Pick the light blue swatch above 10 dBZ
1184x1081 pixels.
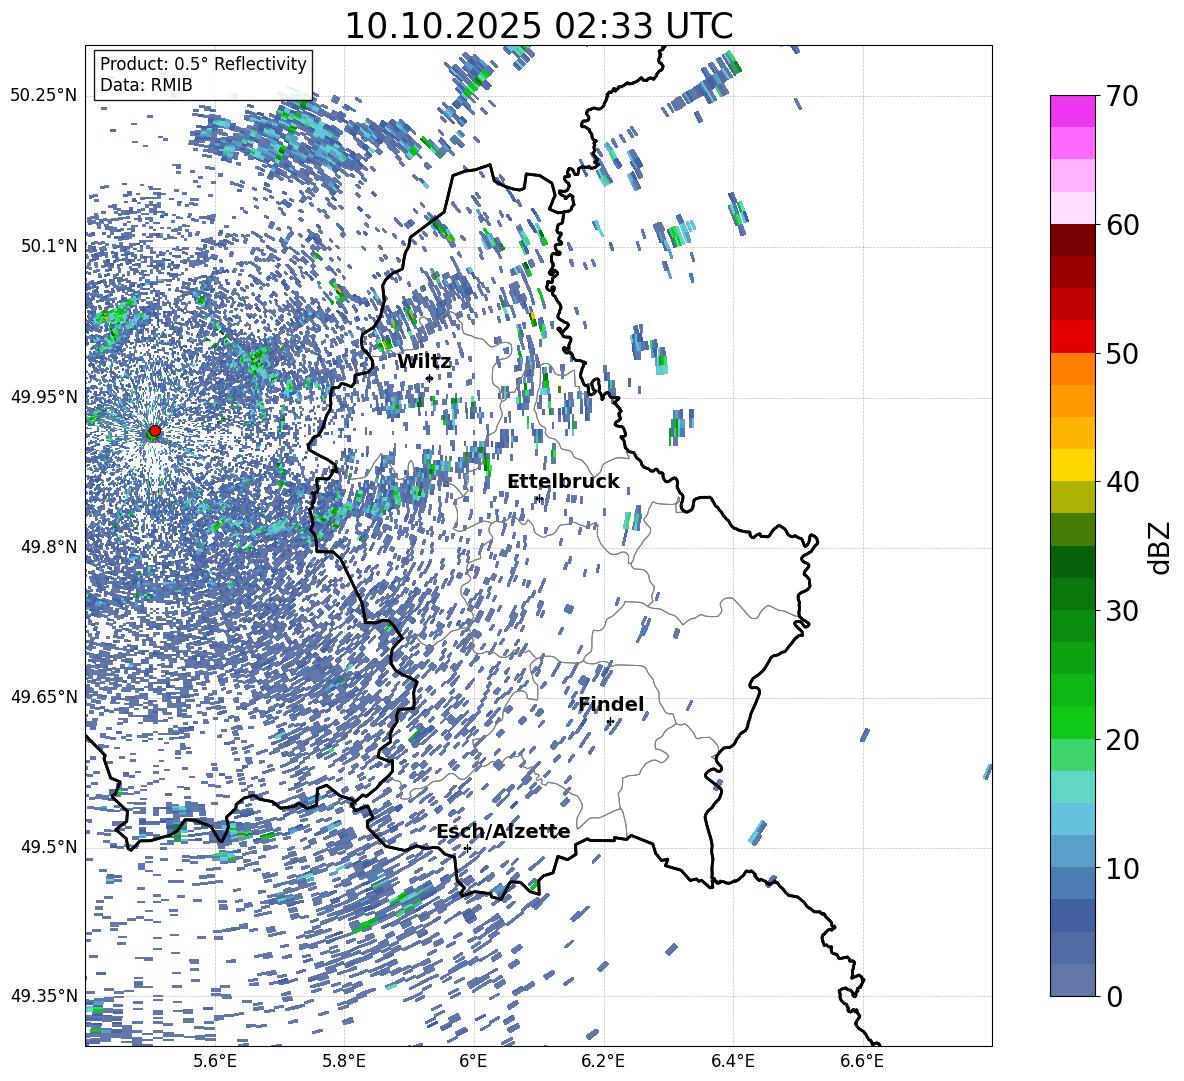pos(1072,819)
